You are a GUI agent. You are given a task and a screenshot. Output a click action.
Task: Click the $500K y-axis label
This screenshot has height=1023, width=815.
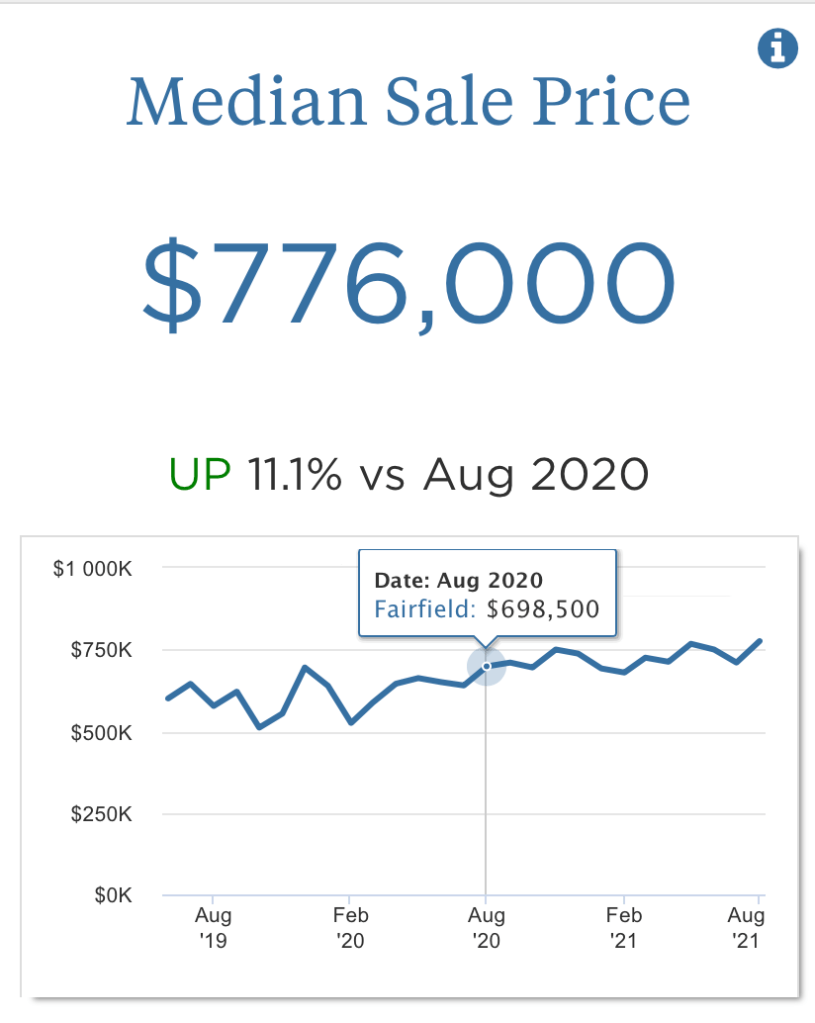point(99,732)
